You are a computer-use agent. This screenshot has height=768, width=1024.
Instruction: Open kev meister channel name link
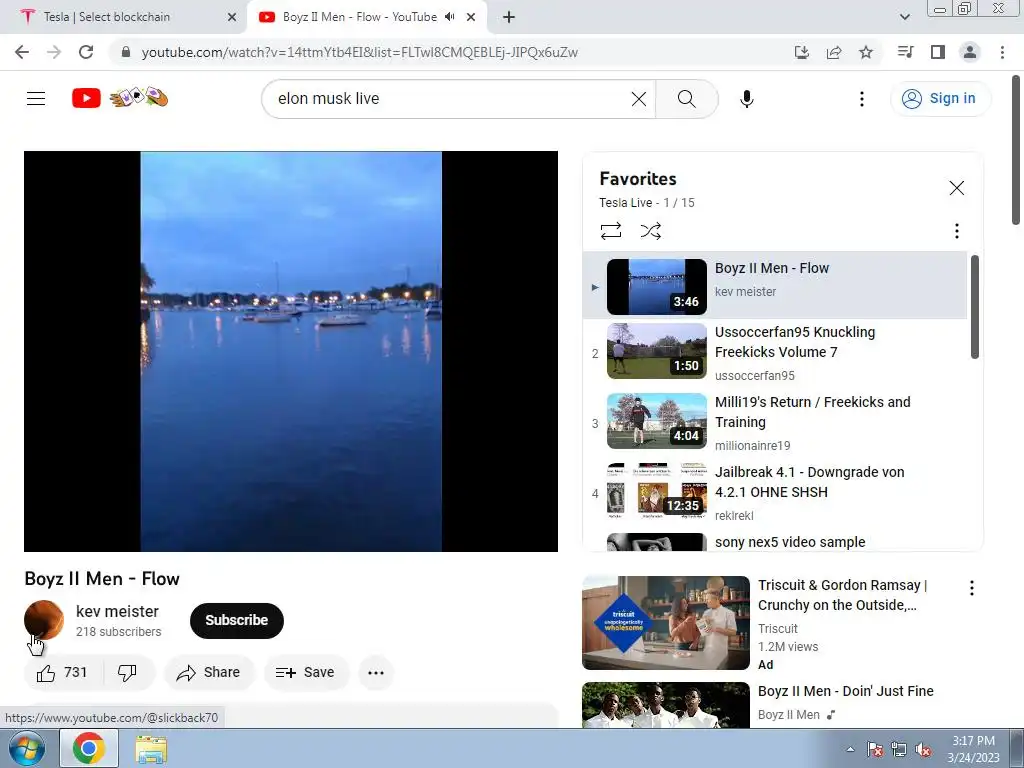click(118, 611)
